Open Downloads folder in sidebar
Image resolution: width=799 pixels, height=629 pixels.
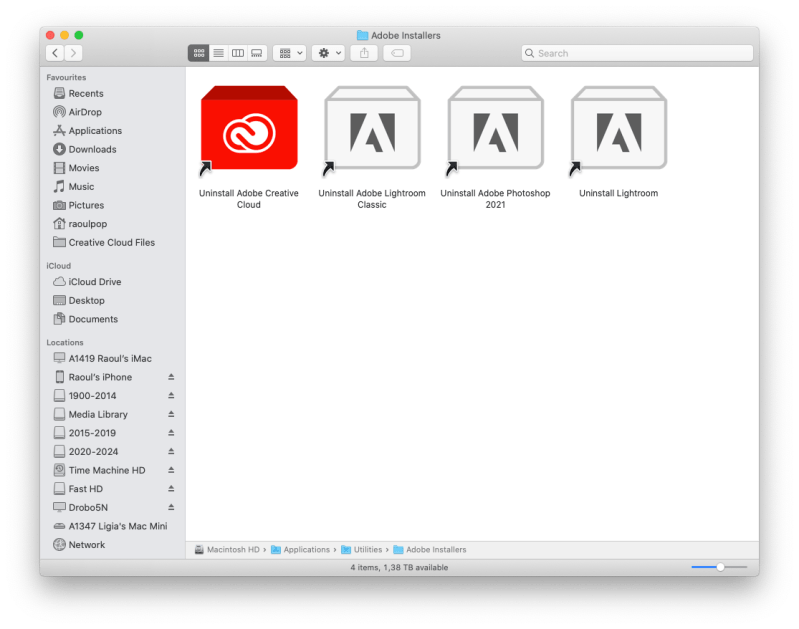(92, 150)
